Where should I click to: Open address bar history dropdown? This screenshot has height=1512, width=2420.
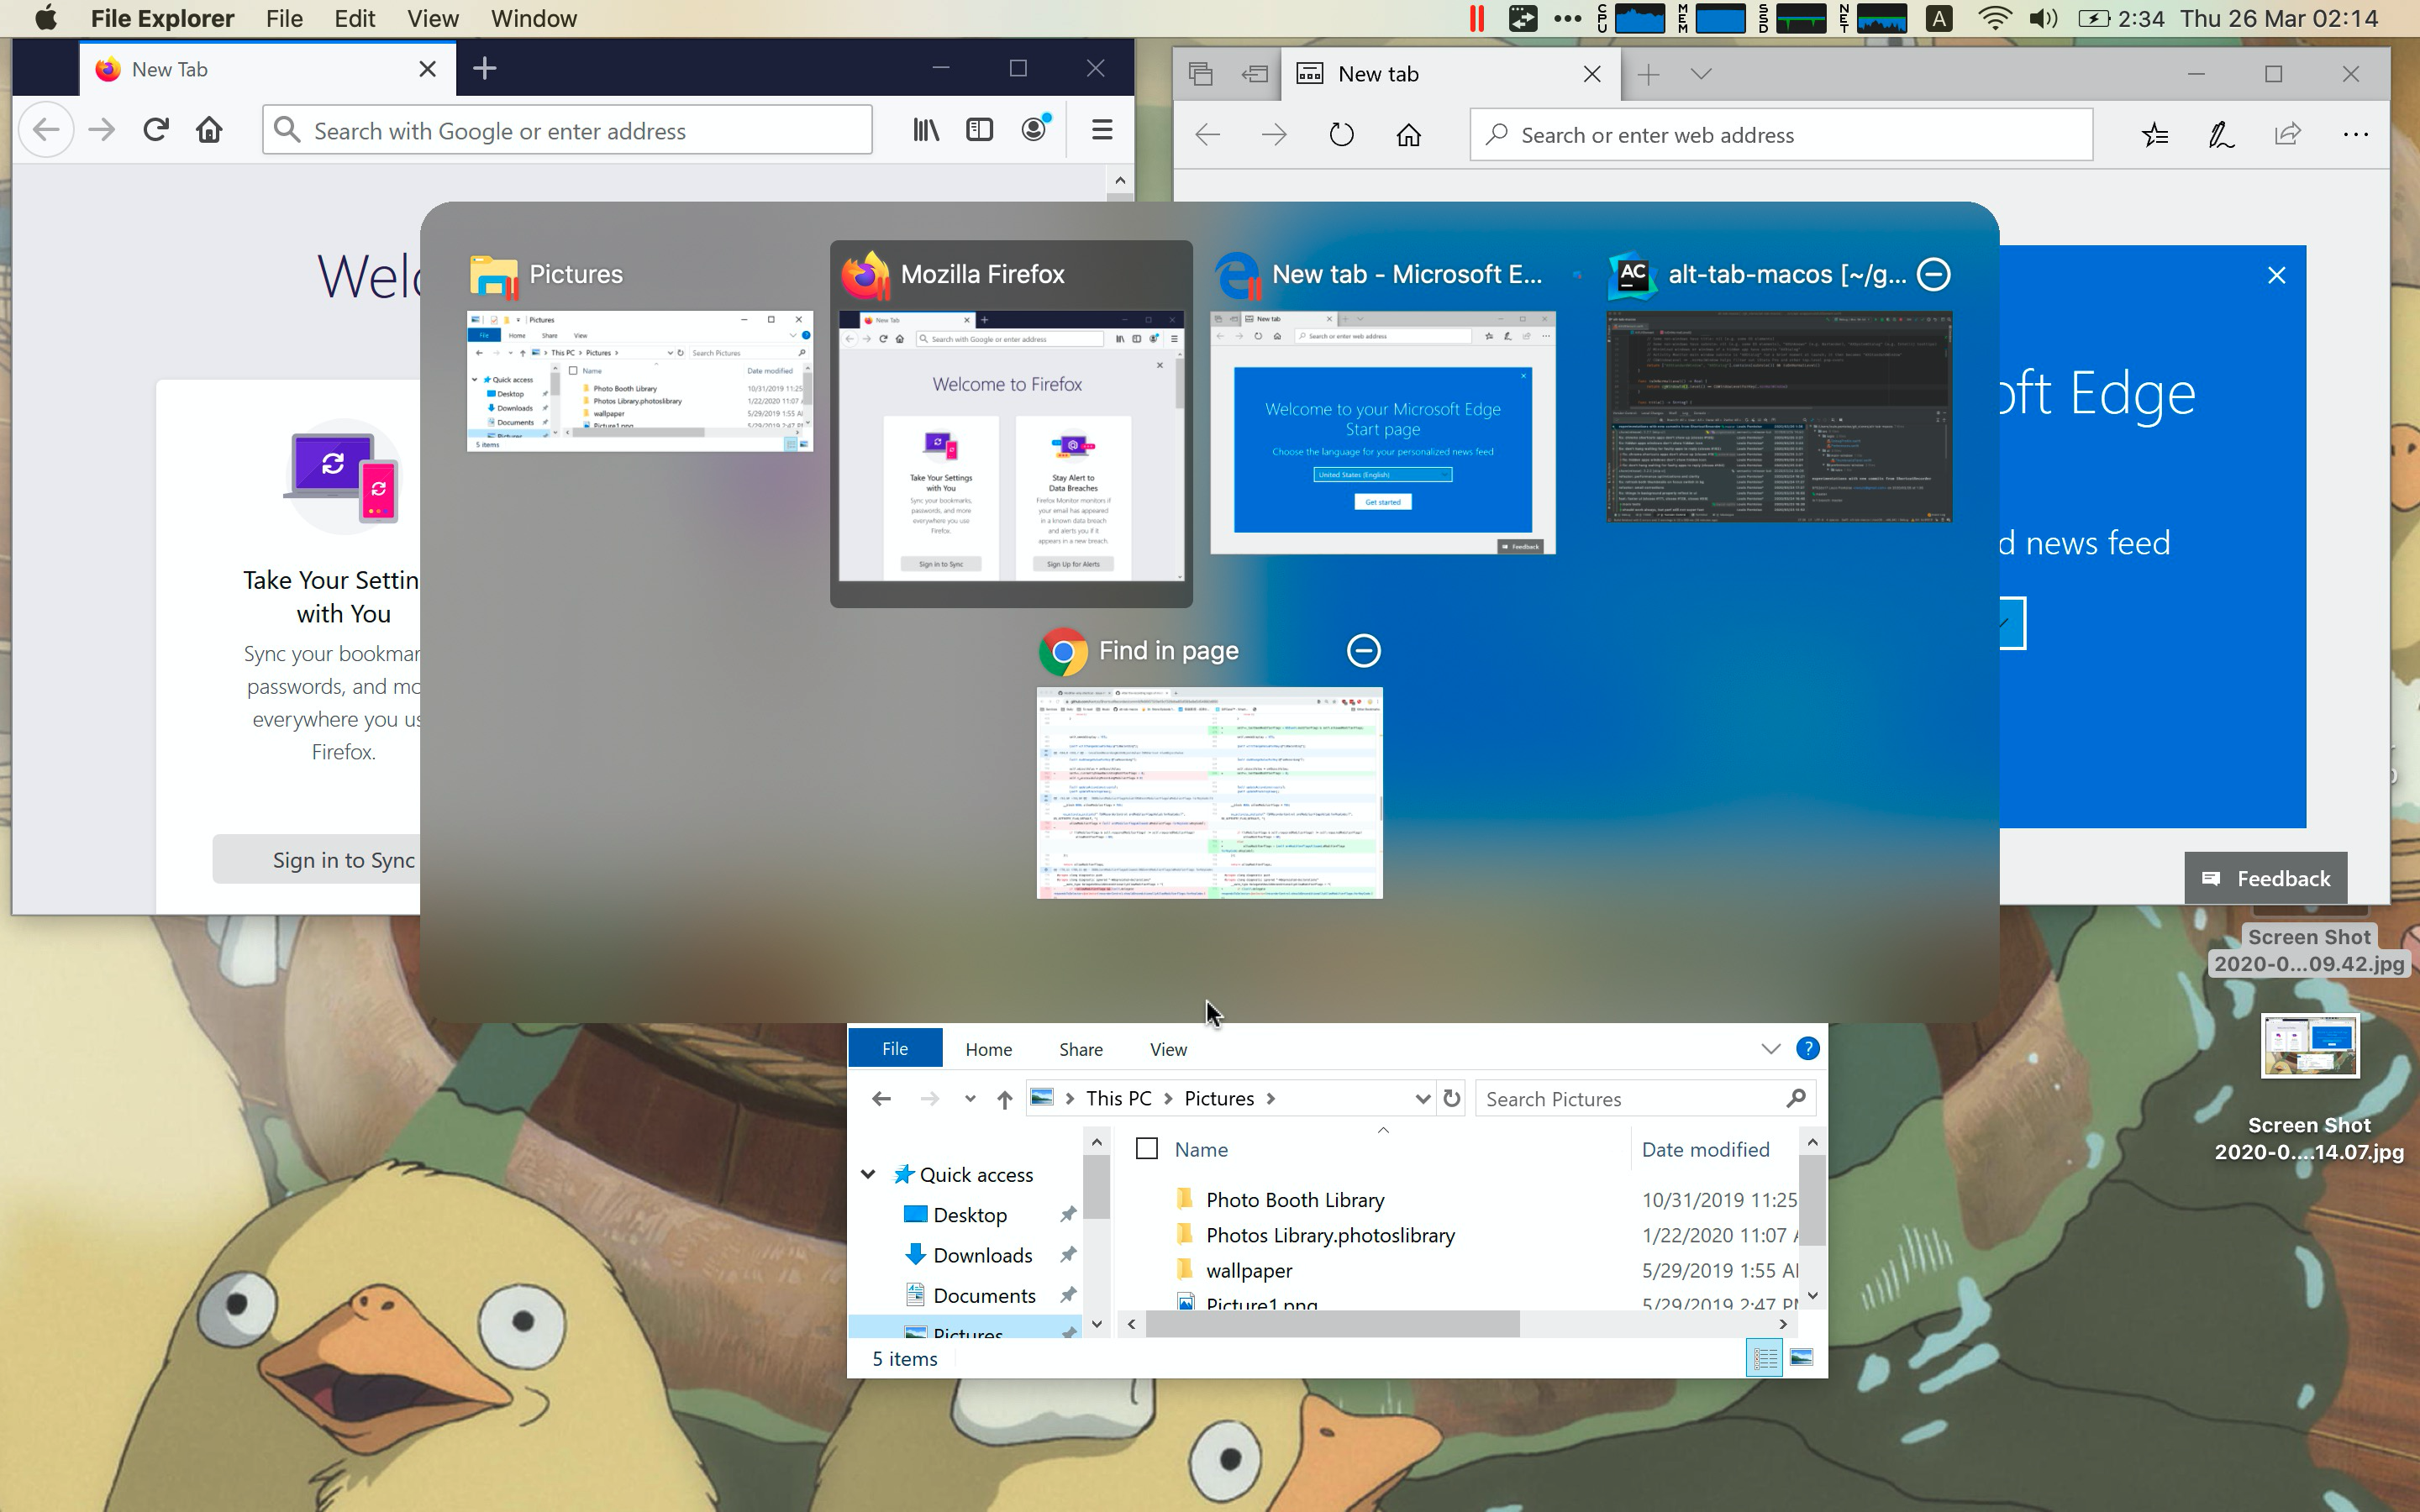pos(1422,1099)
